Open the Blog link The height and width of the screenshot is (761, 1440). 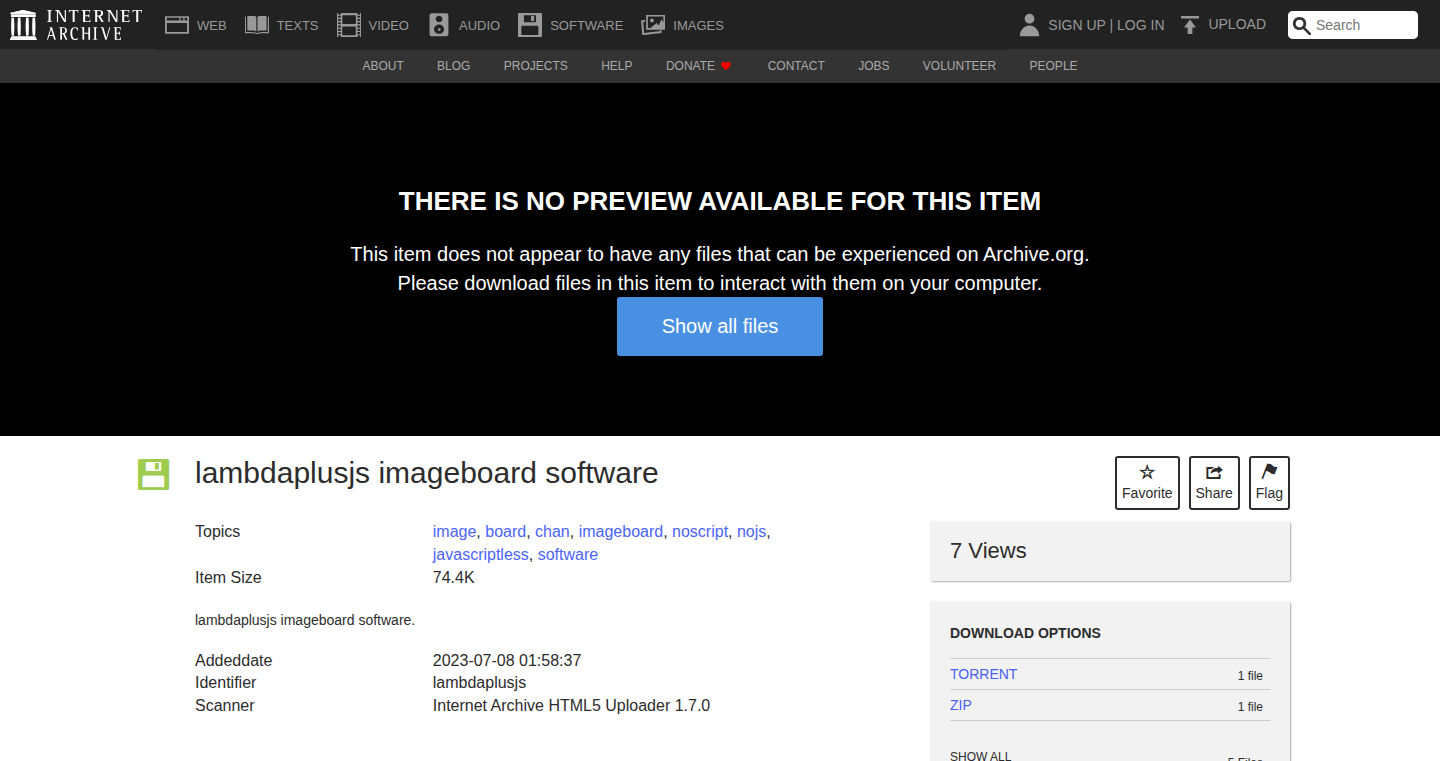[453, 66]
